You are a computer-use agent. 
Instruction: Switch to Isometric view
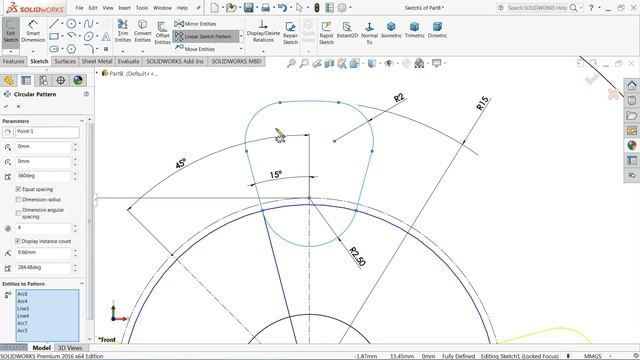pos(391,30)
